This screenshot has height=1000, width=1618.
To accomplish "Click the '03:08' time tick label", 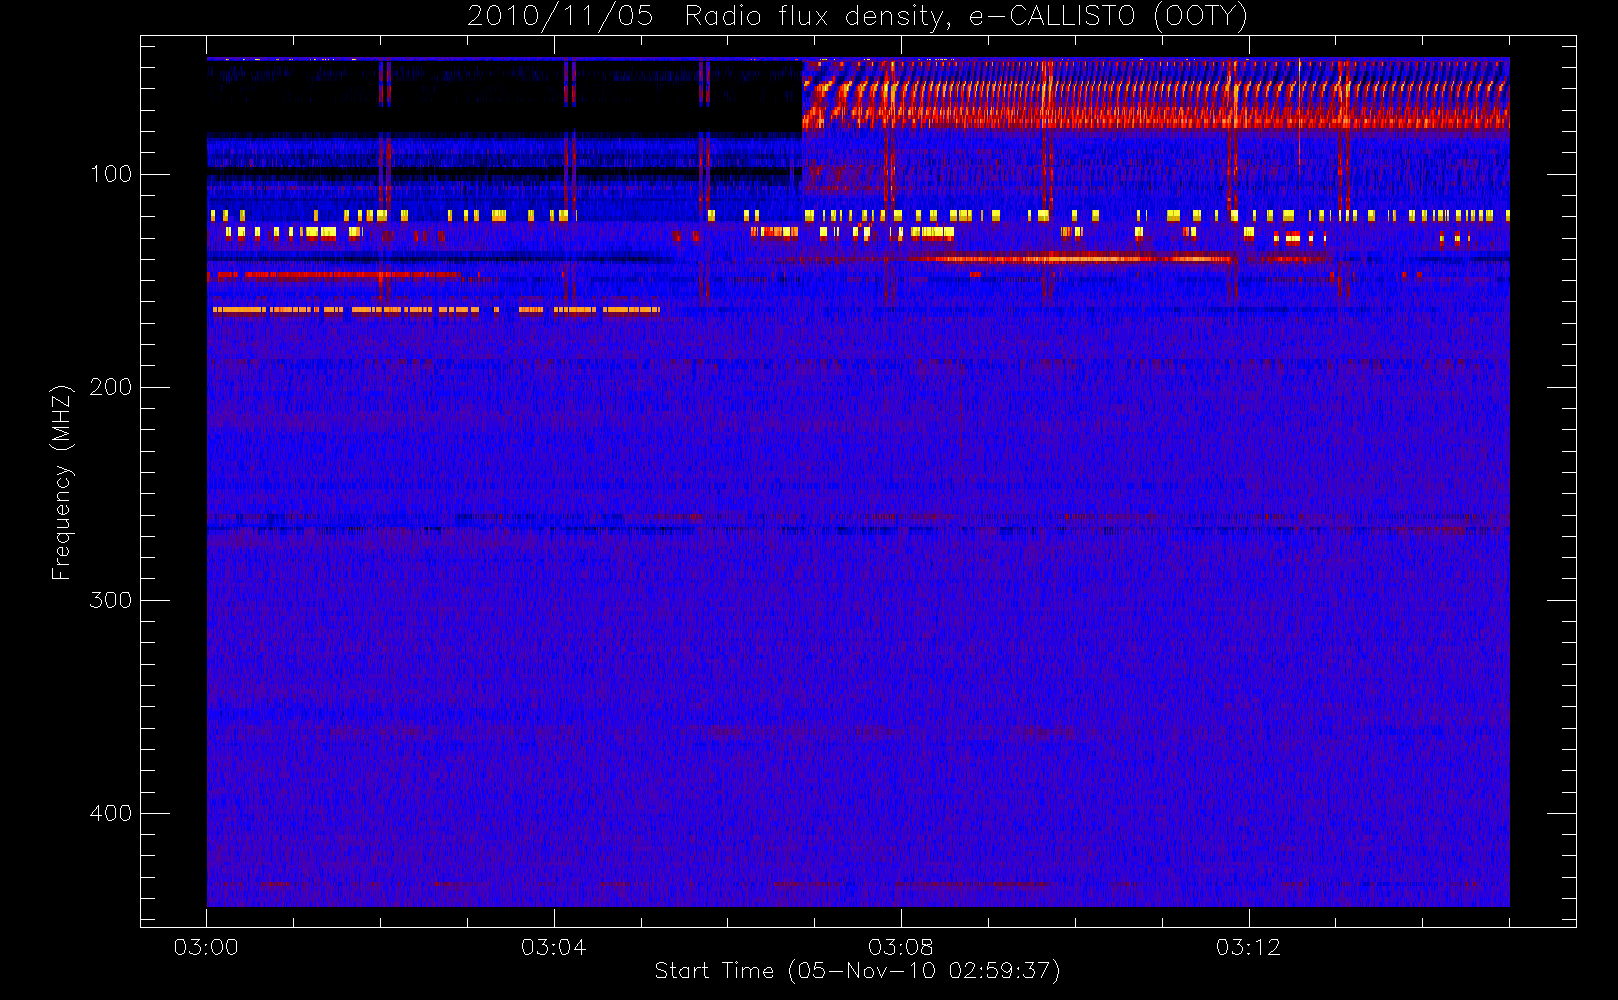I will [901, 947].
